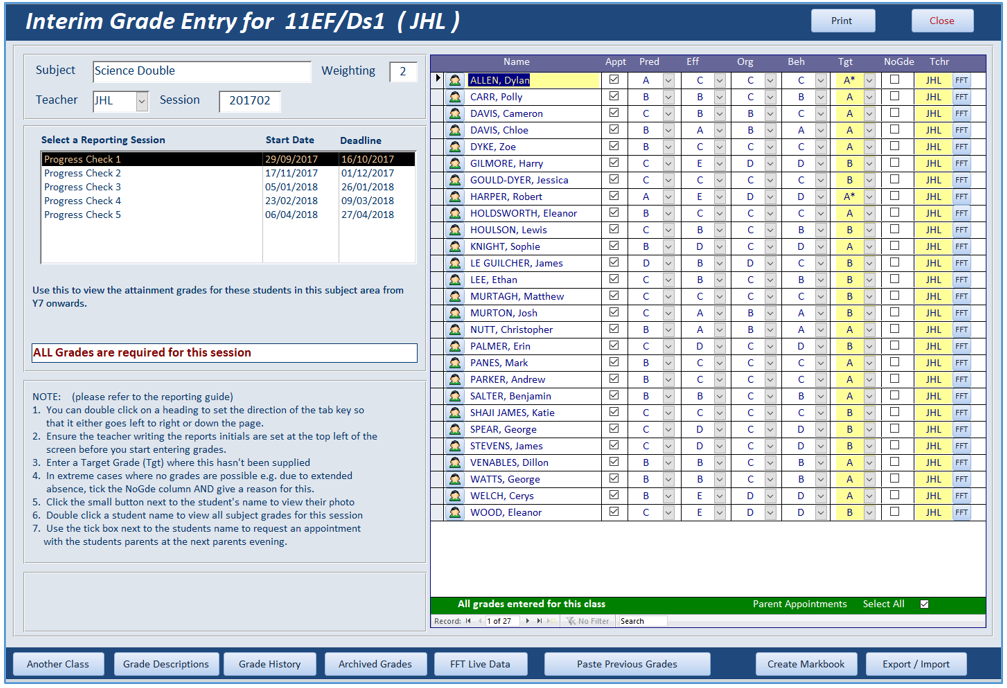
Task: Open Tgt dropdown for HARPER, Robert
Action: 870,197
